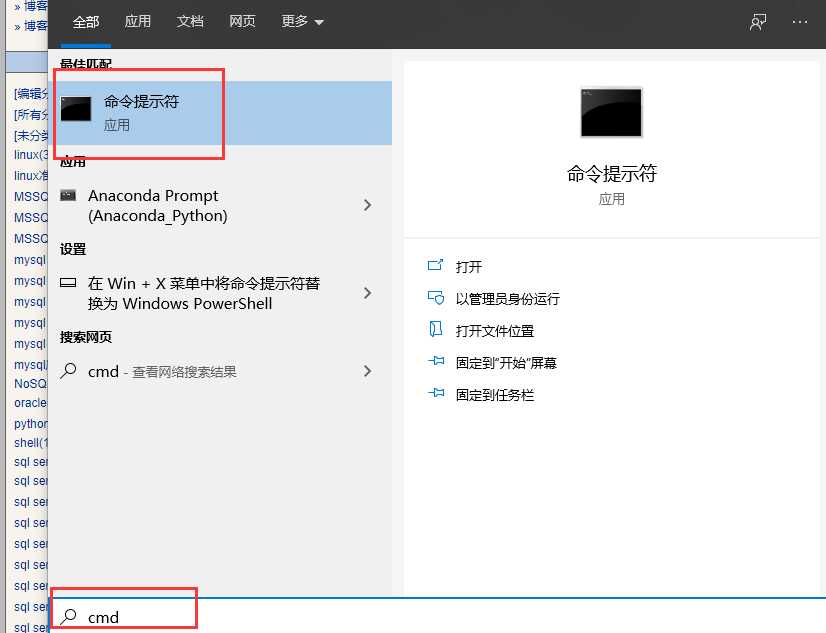Expand the Anaconda Prompt result chevron

pos(368,205)
